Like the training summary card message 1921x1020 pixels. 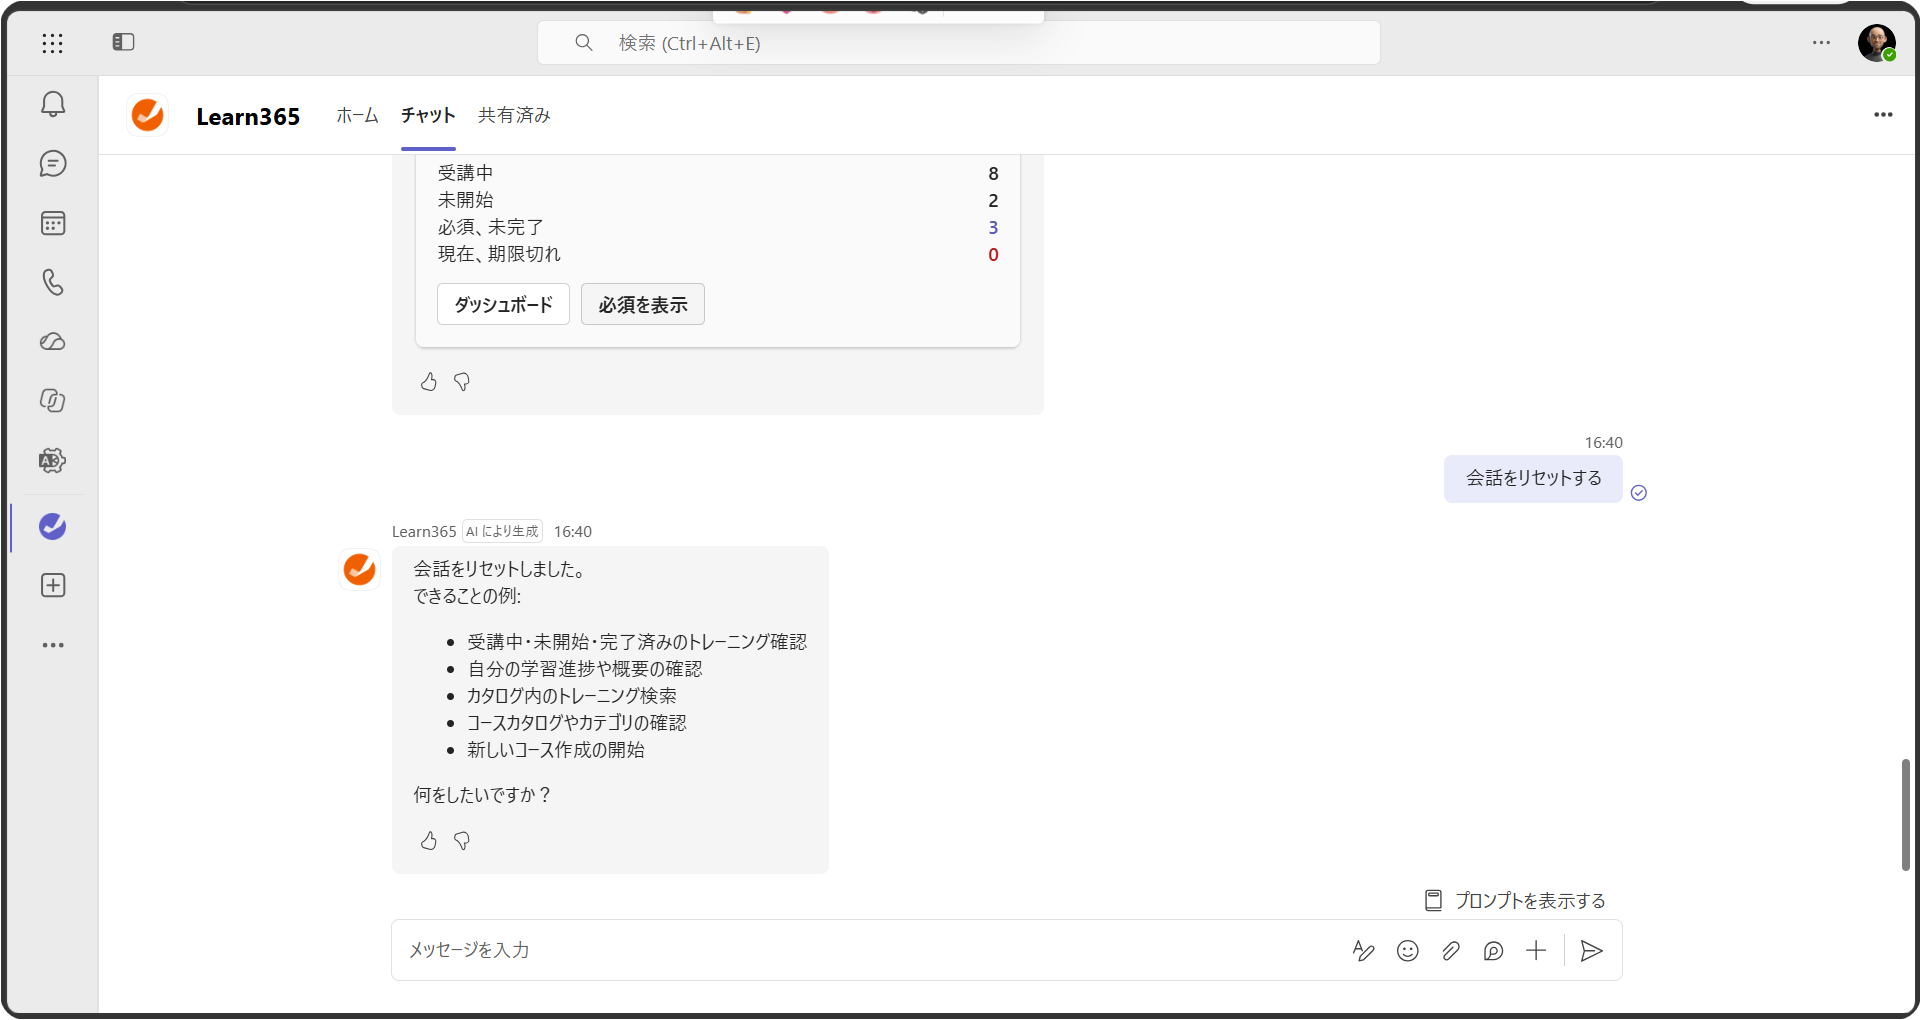[429, 382]
